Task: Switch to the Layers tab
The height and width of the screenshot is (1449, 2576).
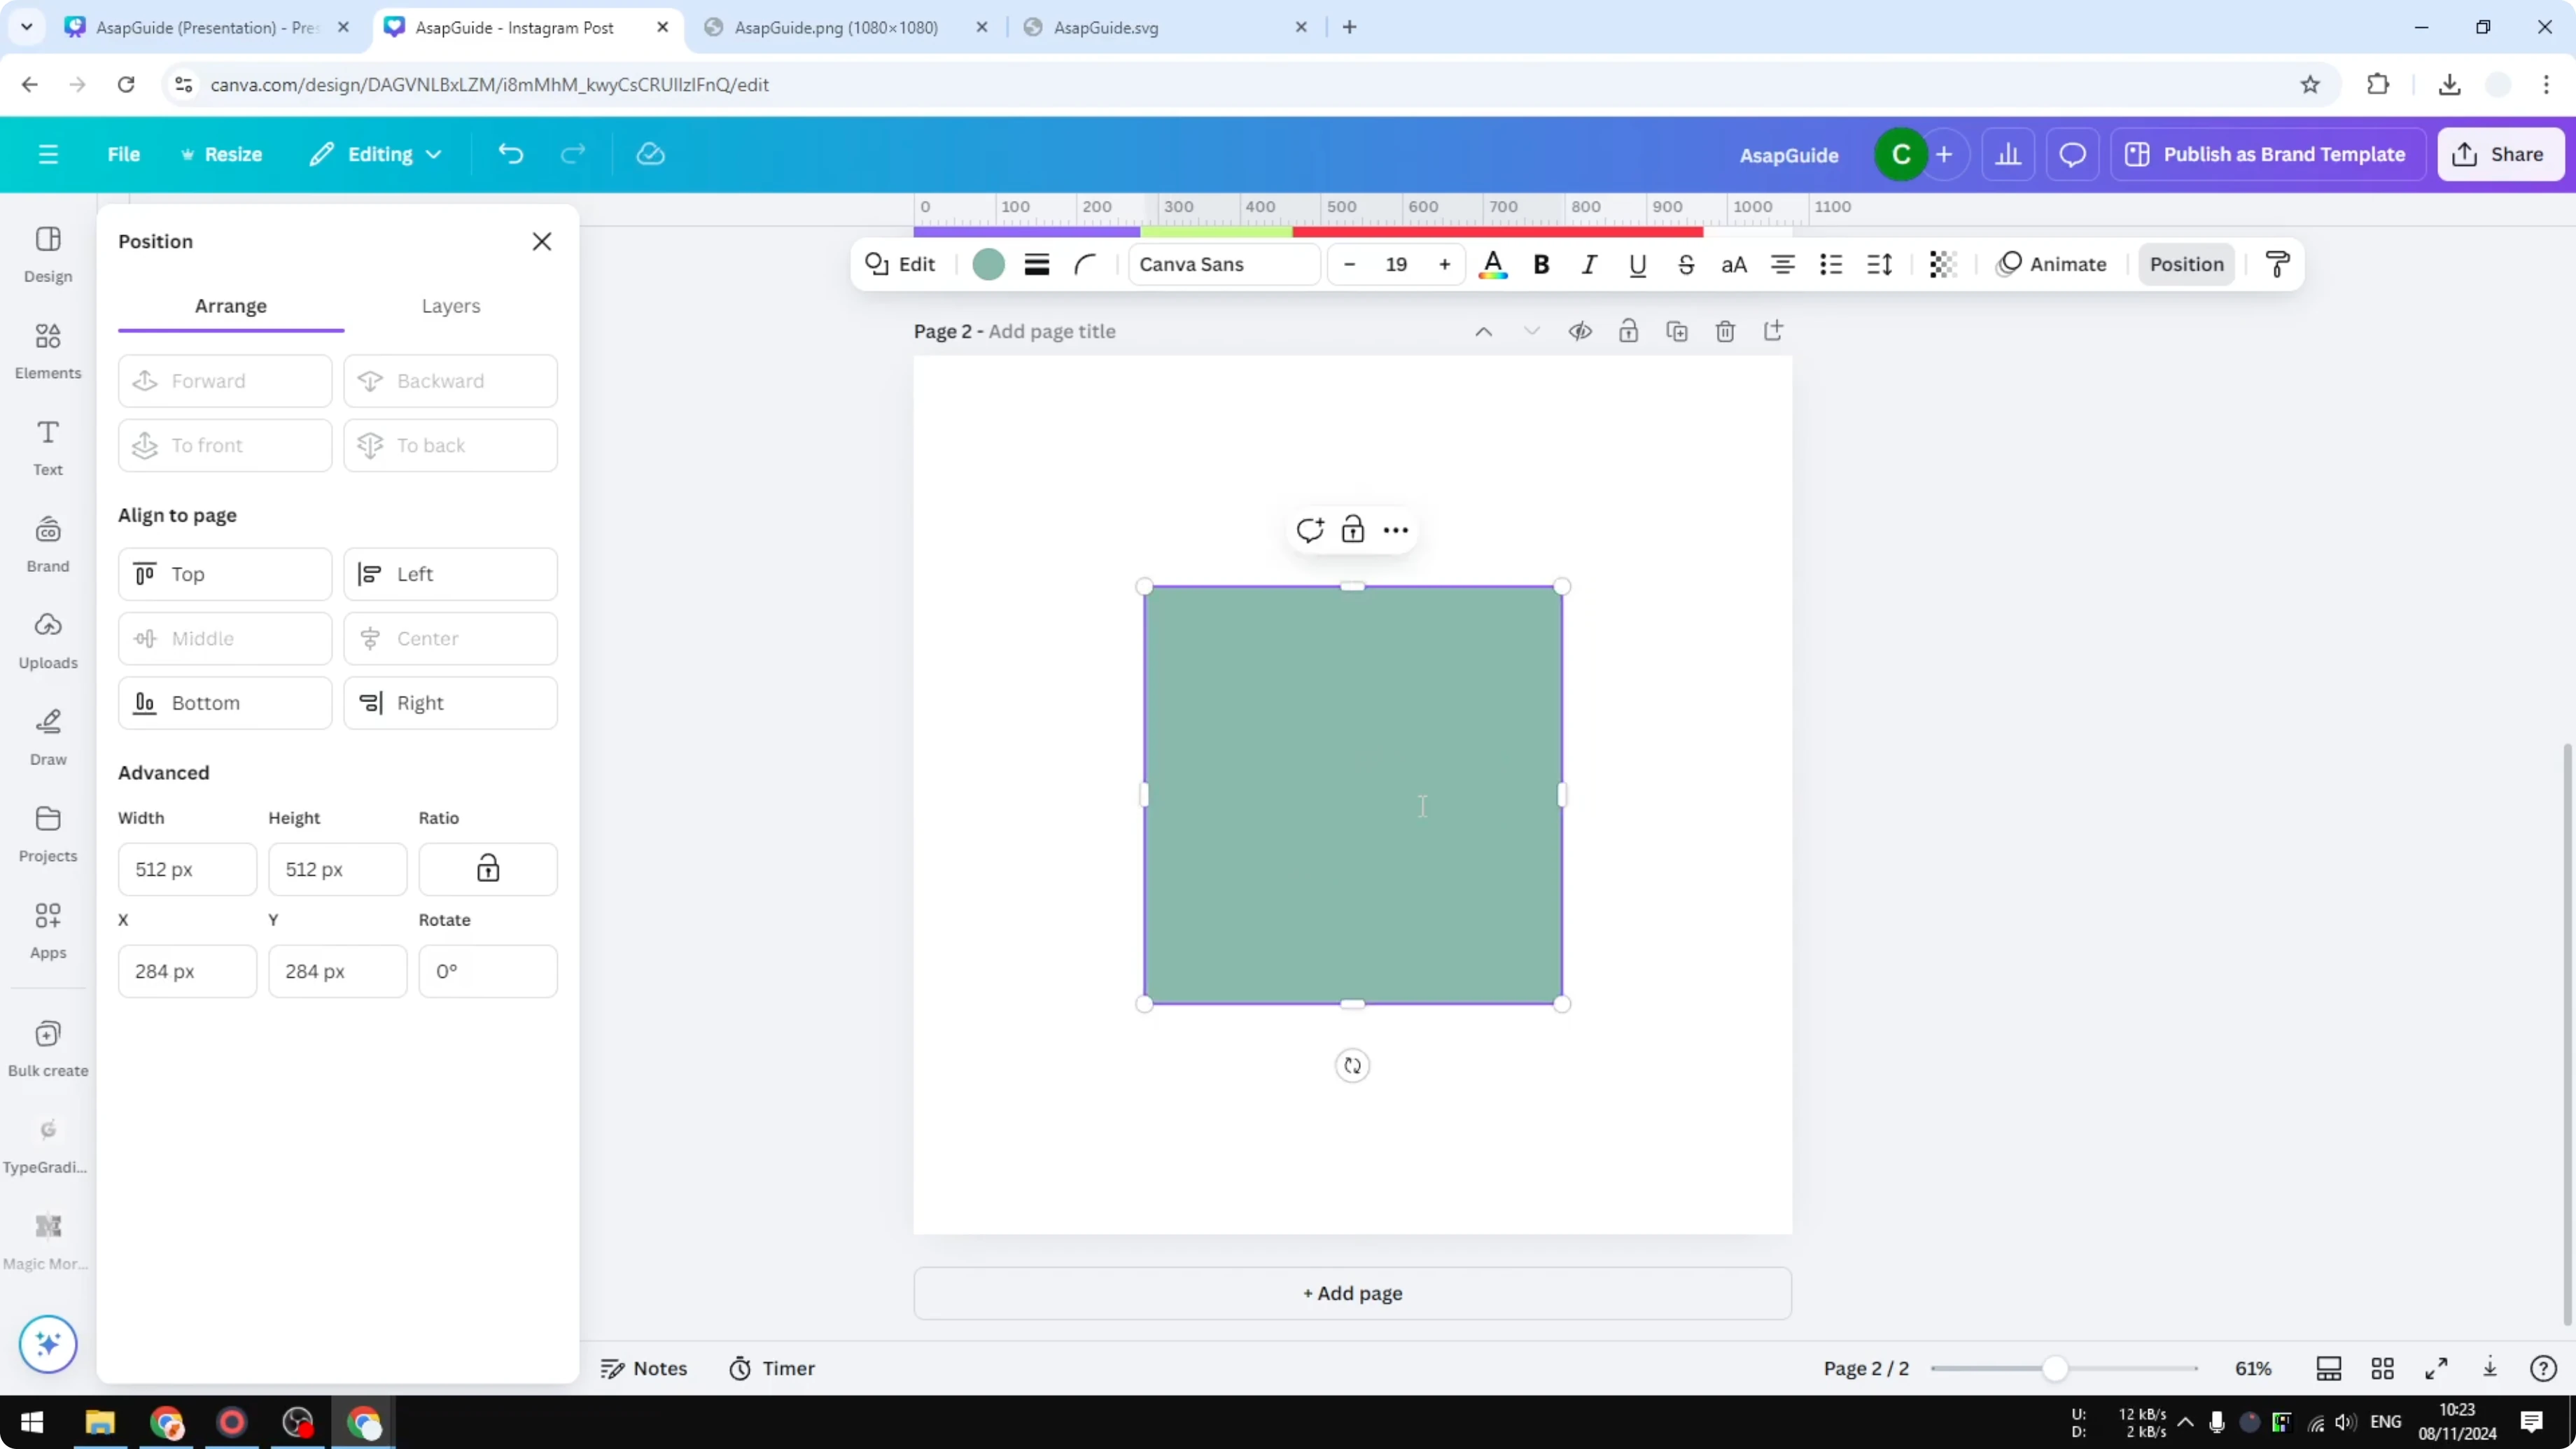Action: pyautogui.click(x=451, y=307)
